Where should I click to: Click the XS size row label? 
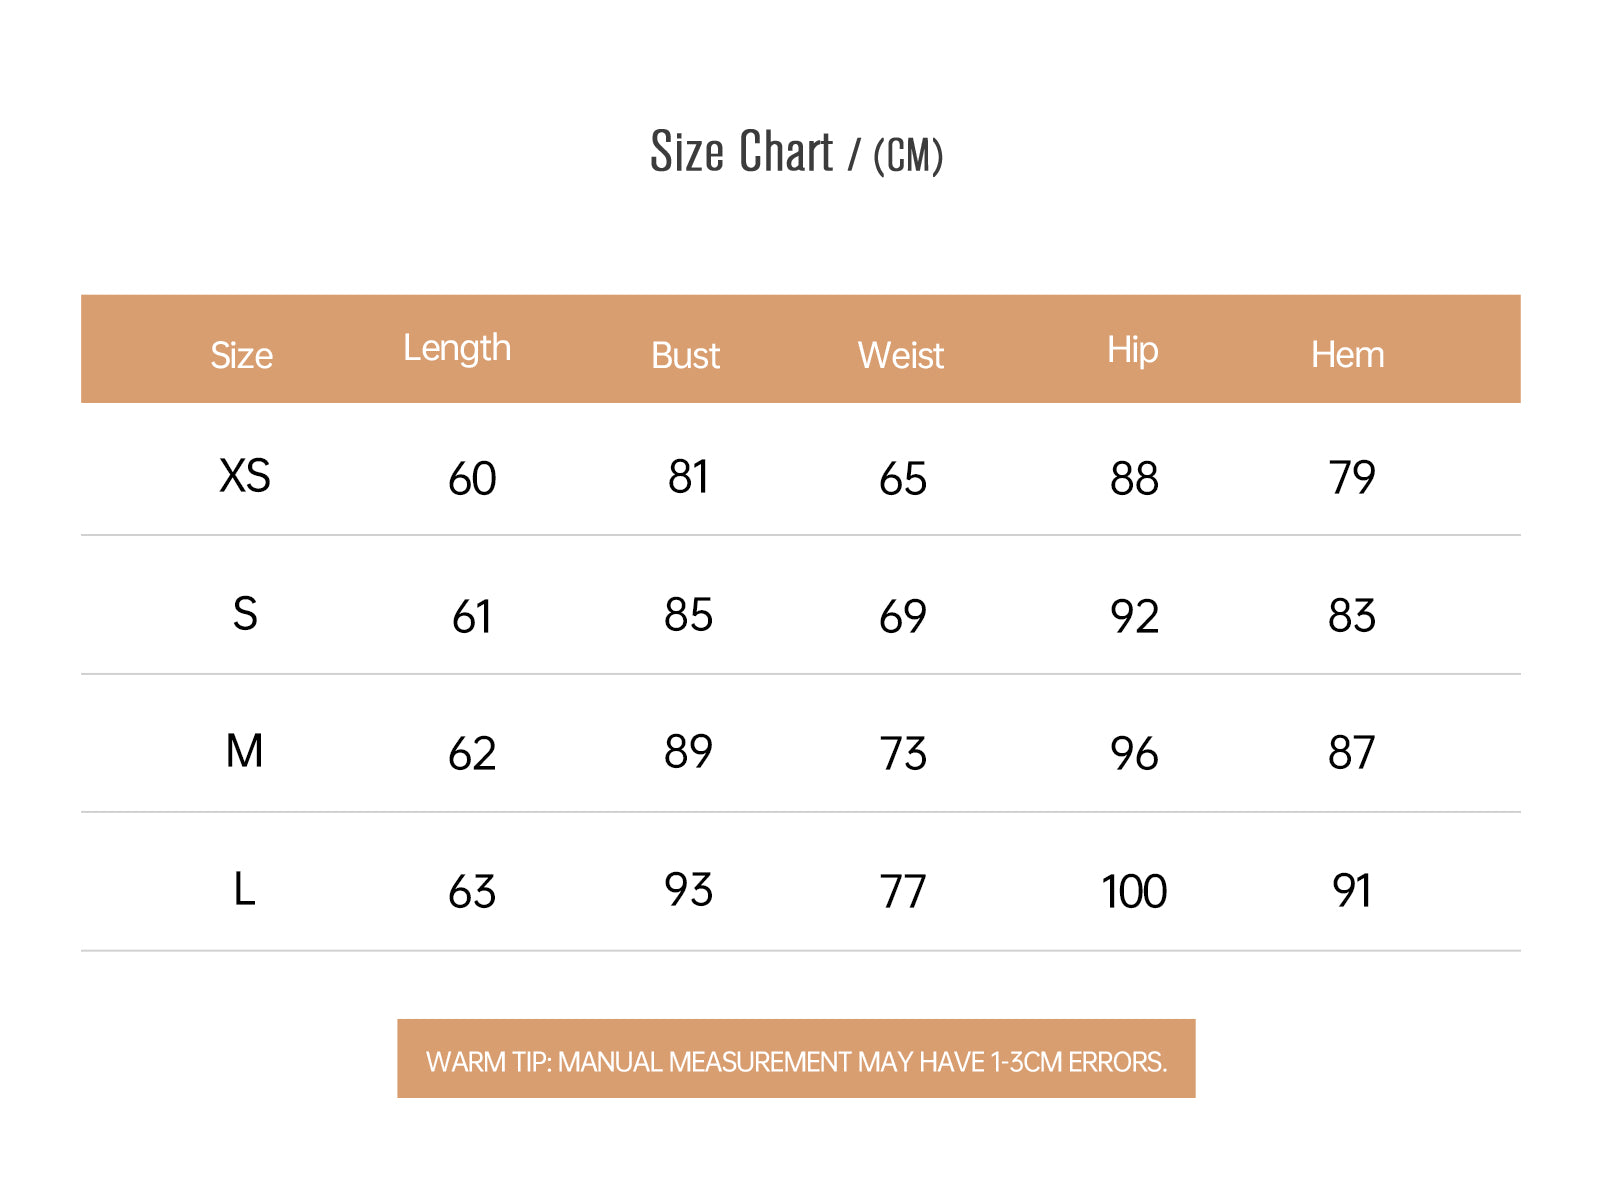[x=245, y=476]
